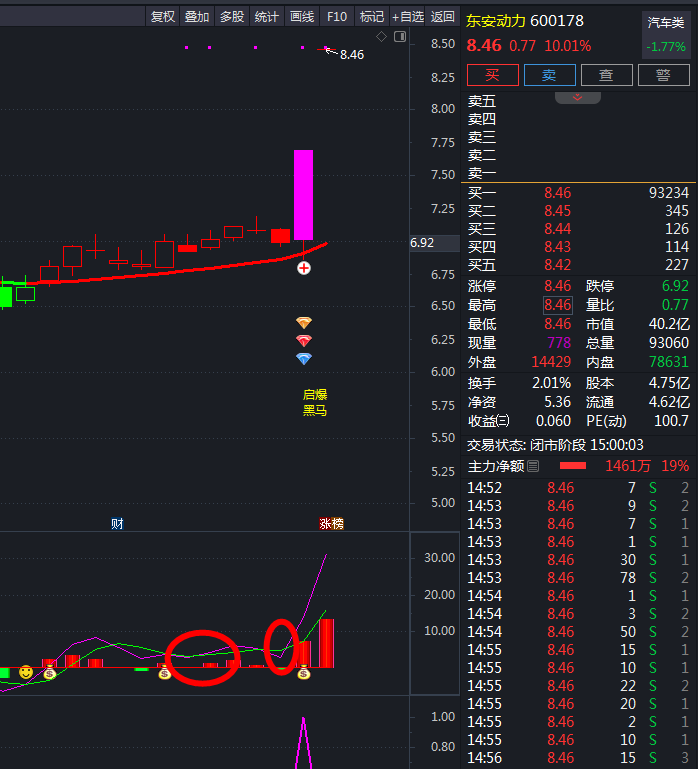This screenshot has height=769, width=698.
Task: Click the 外盘 value 14429
Action: click(x=551, y=362)
